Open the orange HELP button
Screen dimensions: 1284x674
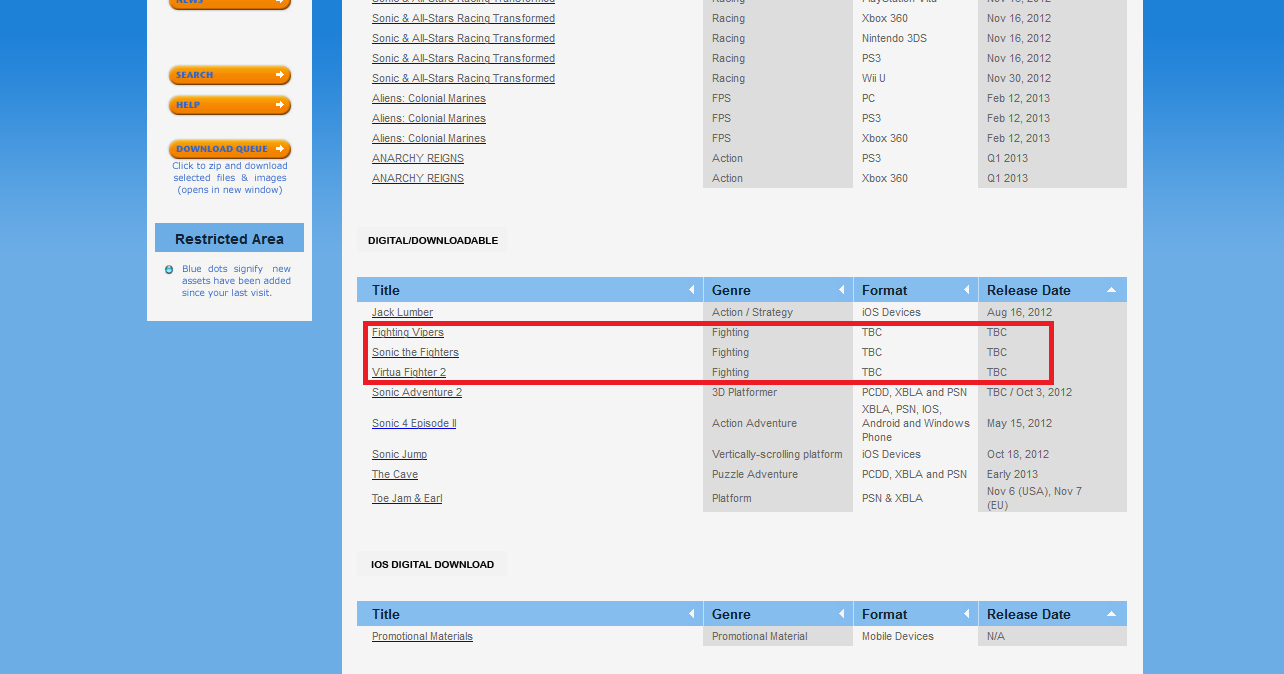tap(230, 105)
